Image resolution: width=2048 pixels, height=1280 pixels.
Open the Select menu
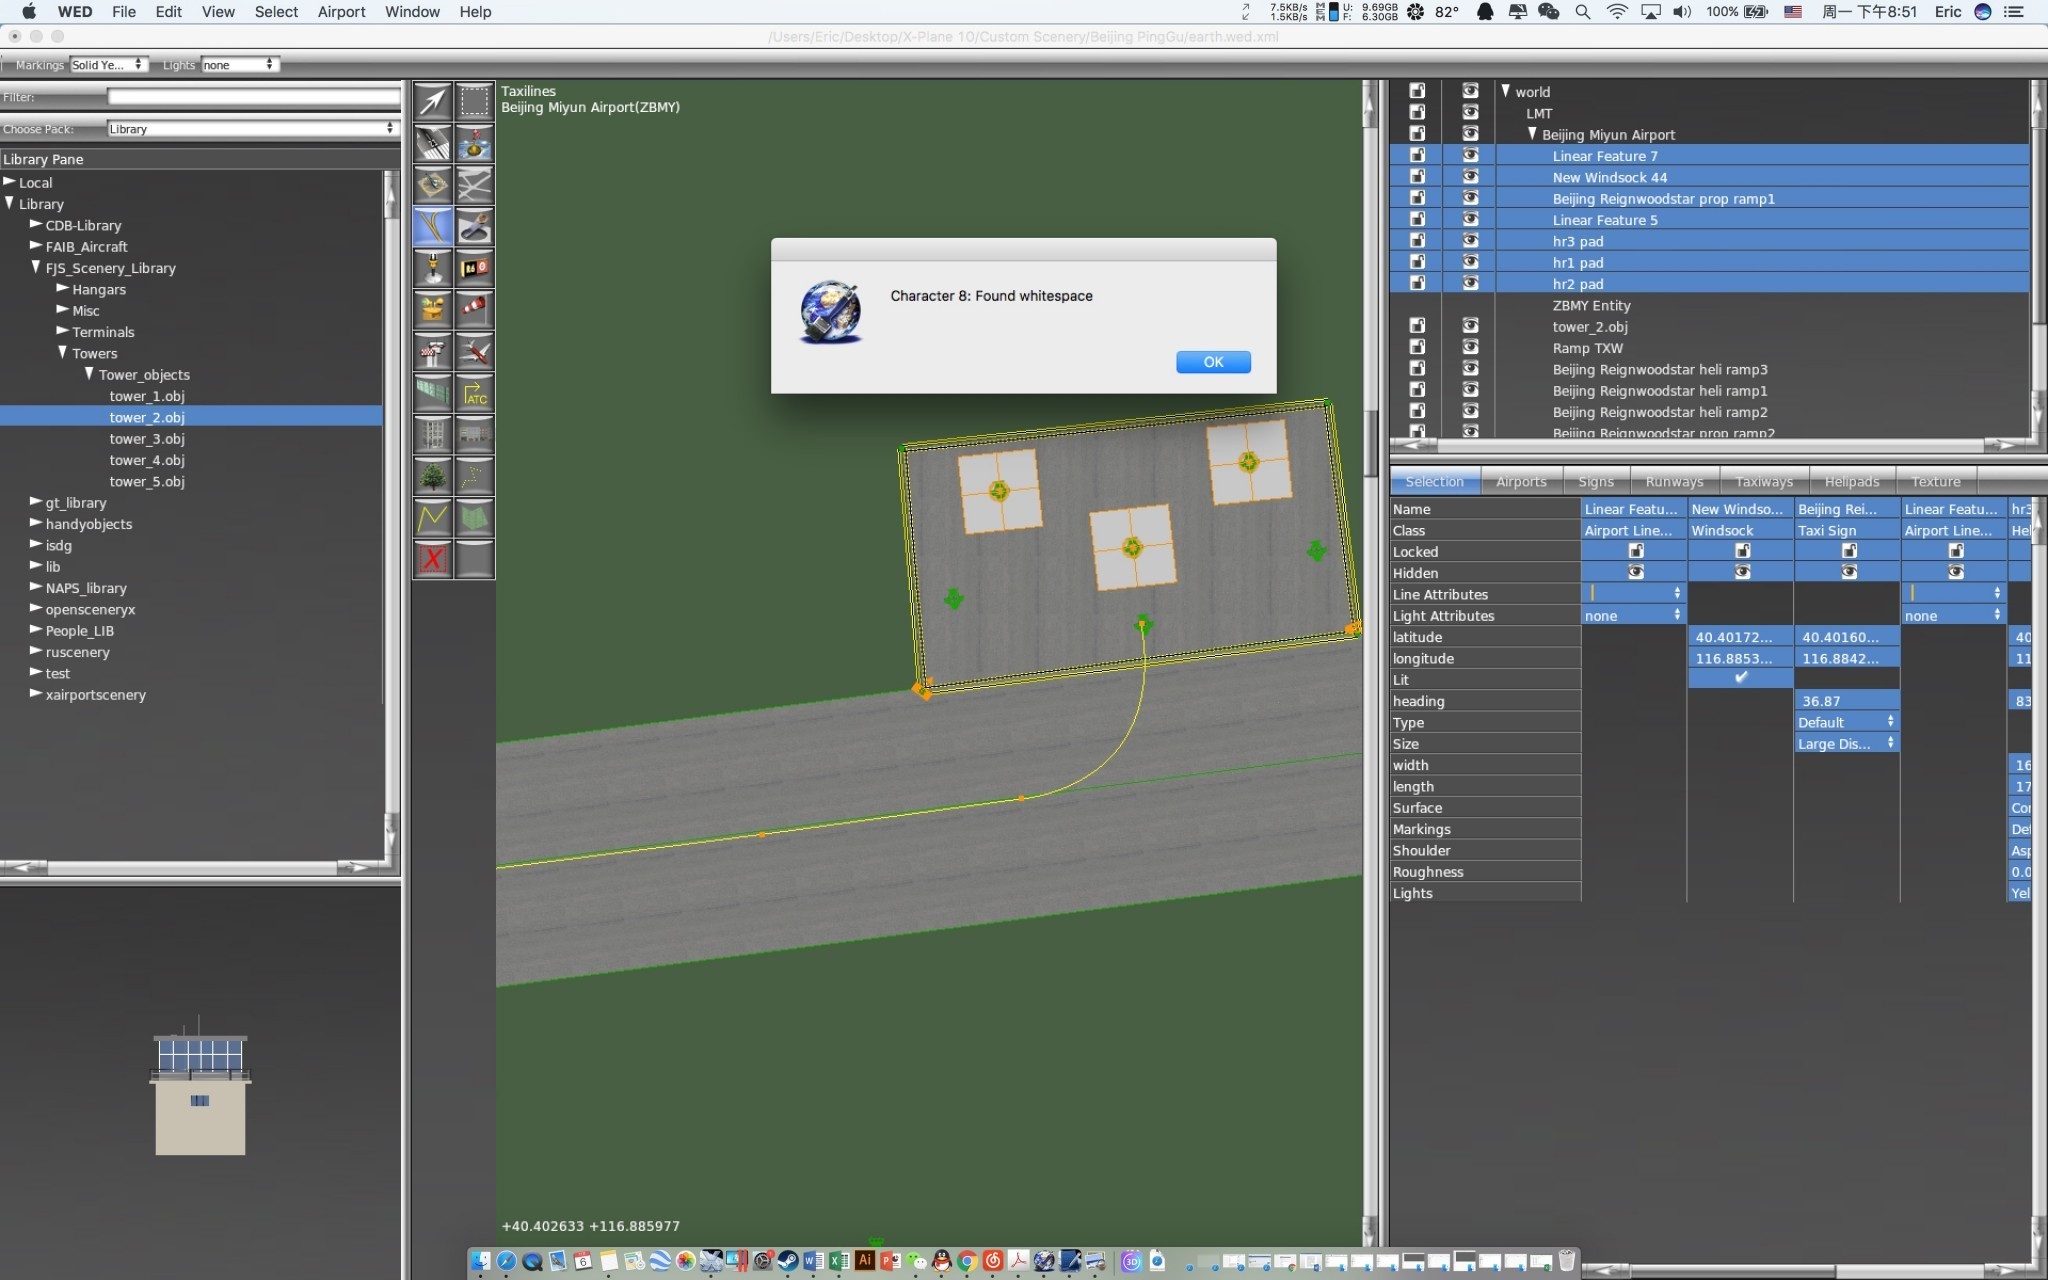(276, 12)
